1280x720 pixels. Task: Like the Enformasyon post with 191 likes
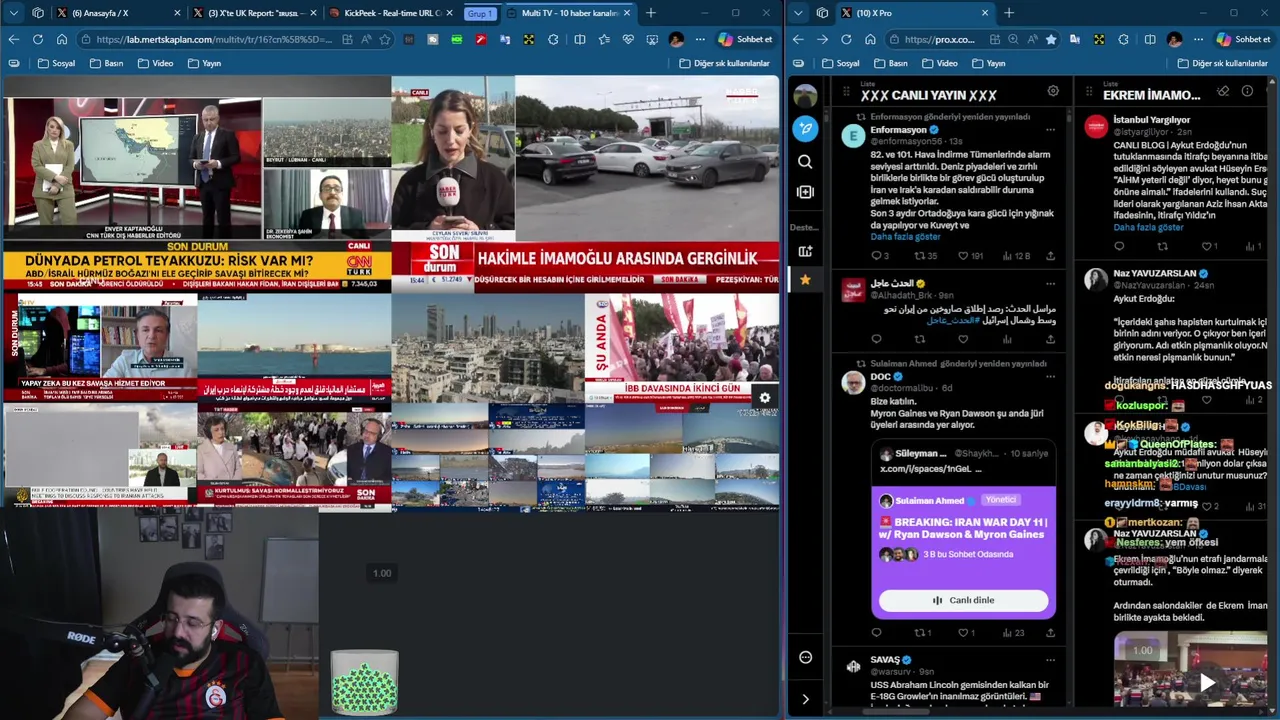tap(963, 256)
